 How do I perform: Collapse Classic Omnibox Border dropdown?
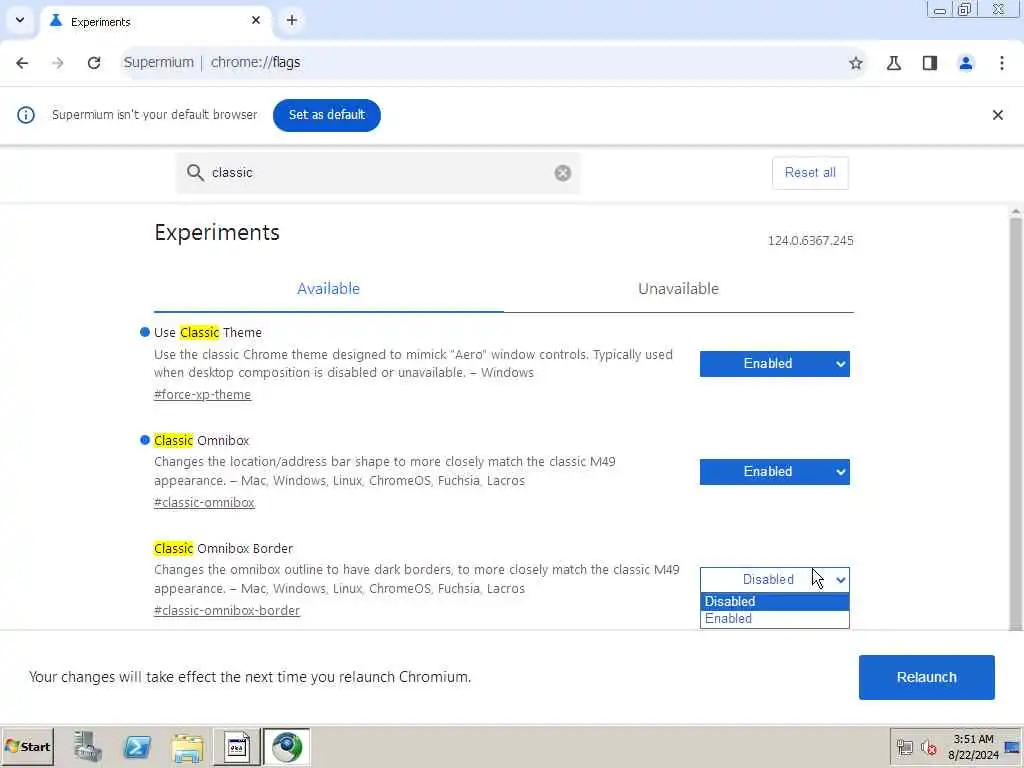pos(775,579)
